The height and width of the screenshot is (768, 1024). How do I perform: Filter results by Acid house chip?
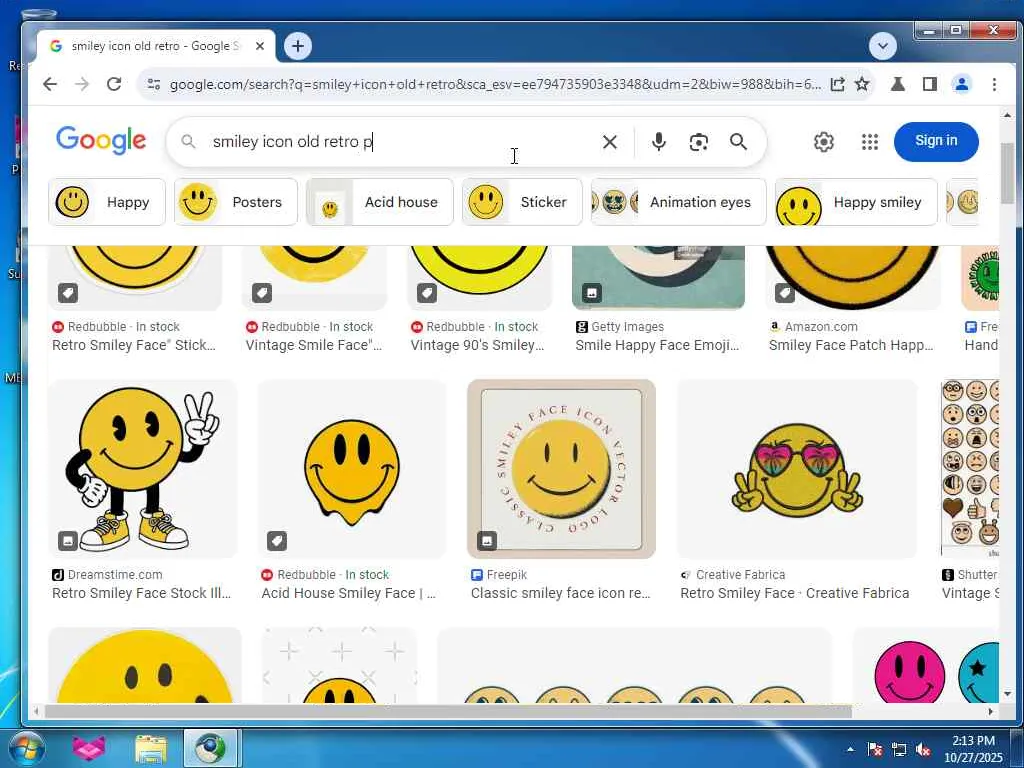[379, 202]
